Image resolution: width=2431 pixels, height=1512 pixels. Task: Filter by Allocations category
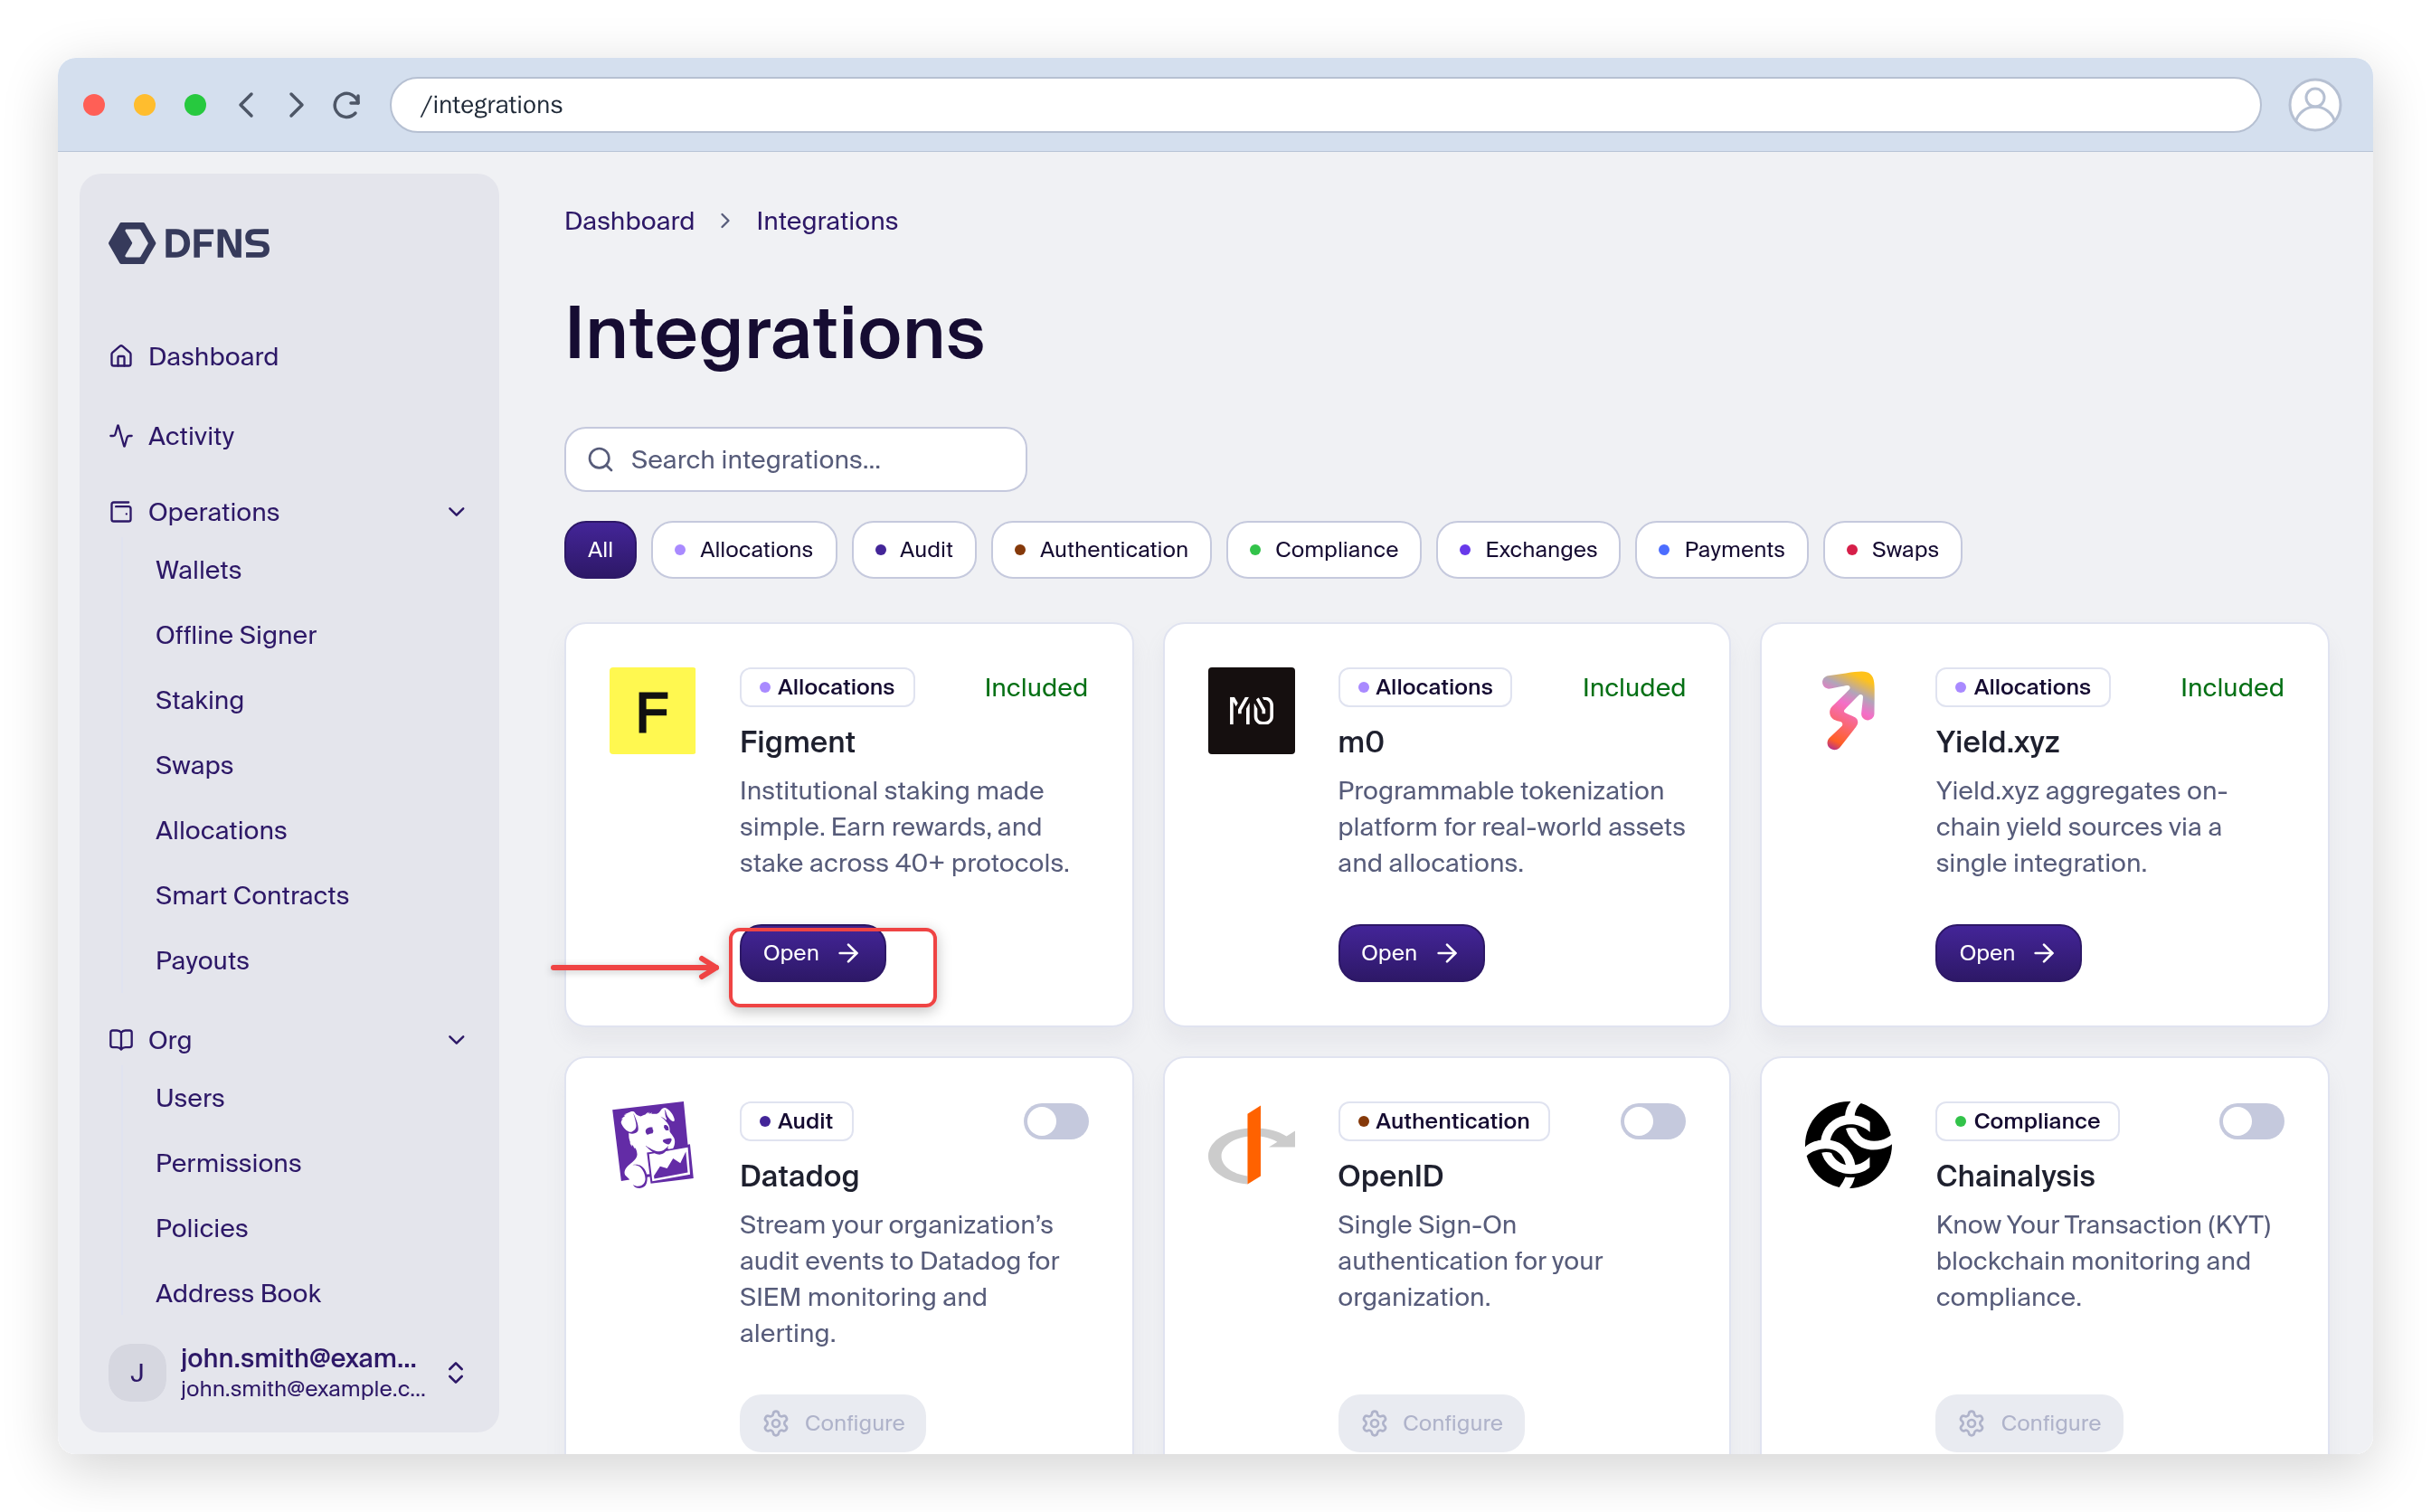coord(743,549)
